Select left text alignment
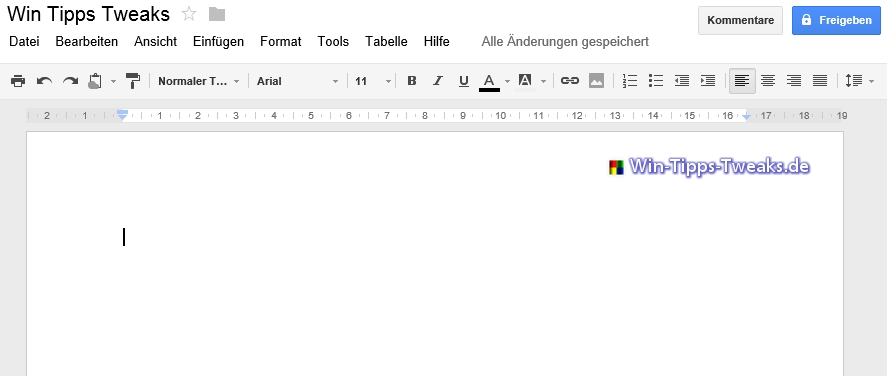 click(742, 81)
